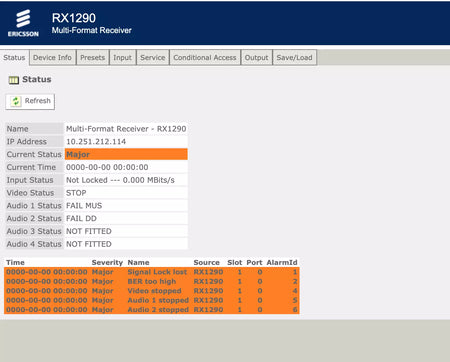Click the Time column header
Screen dimensions: 450x362
click(x=15, y=263)
